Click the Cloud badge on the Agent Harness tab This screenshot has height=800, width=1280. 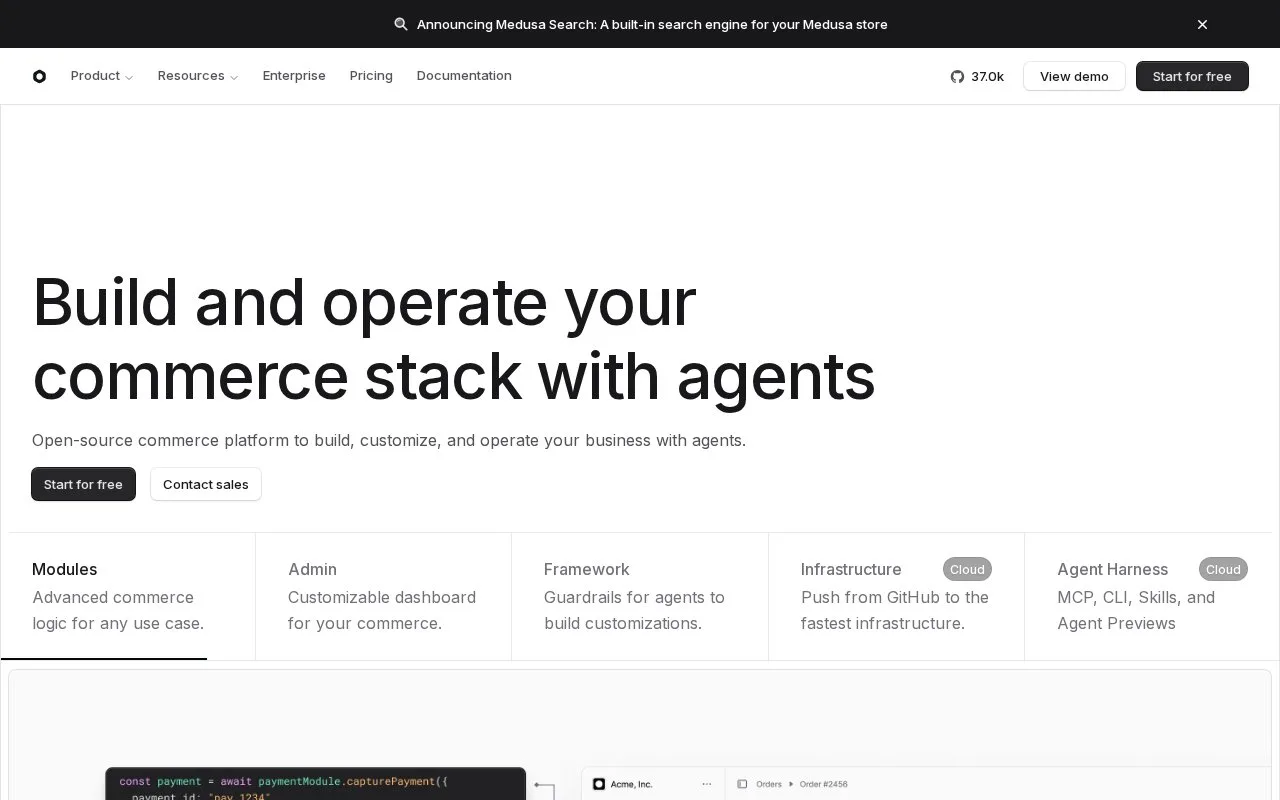point(1223,569)
